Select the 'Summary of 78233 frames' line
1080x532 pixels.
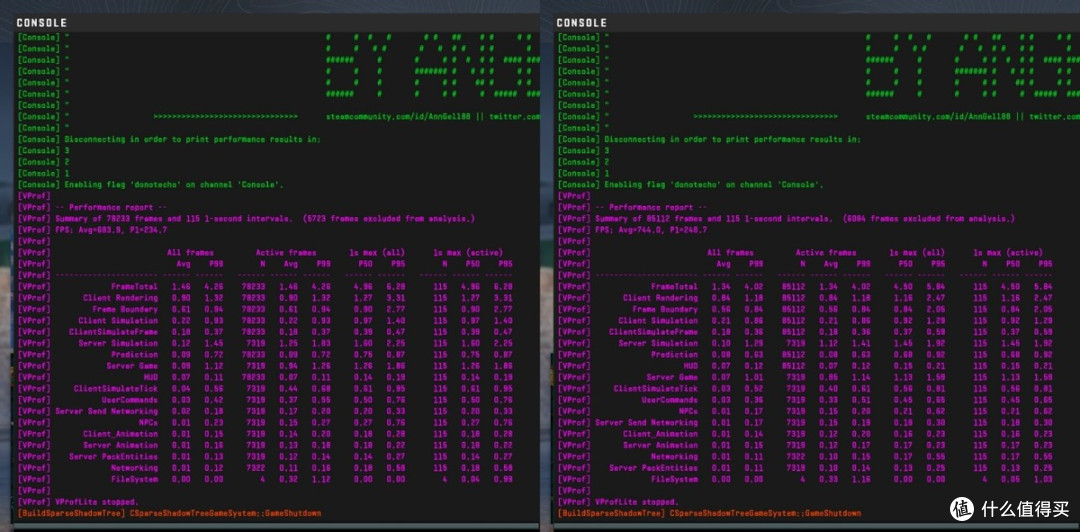coord(246,218)
